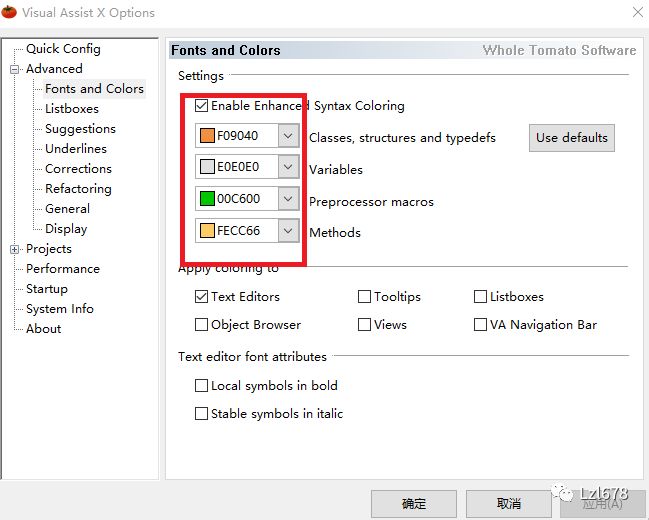Image resolution: width=649 pixels, height=520 pixels.
Task: Open Startup options page
Action: [x=47, y=289]
